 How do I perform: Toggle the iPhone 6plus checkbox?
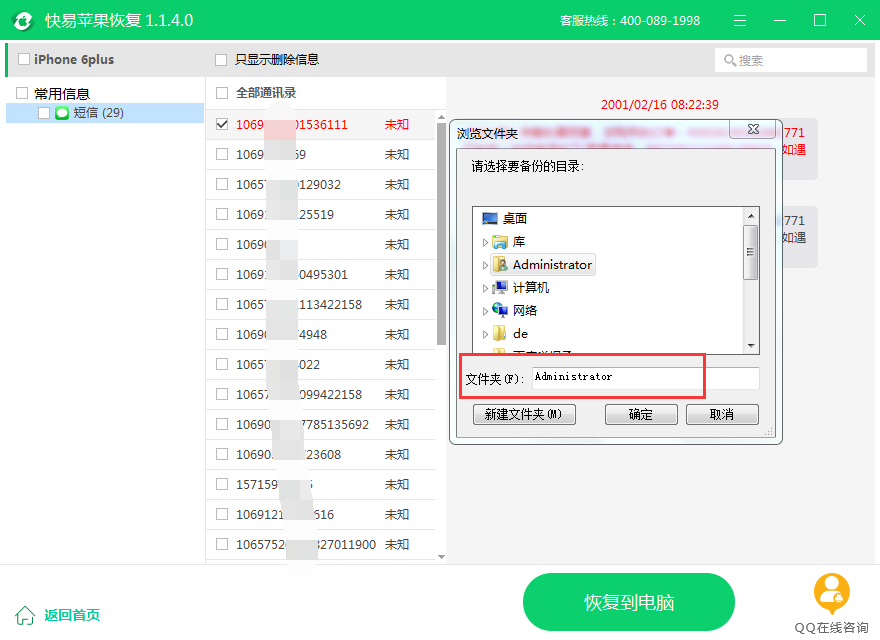(24, 60)
